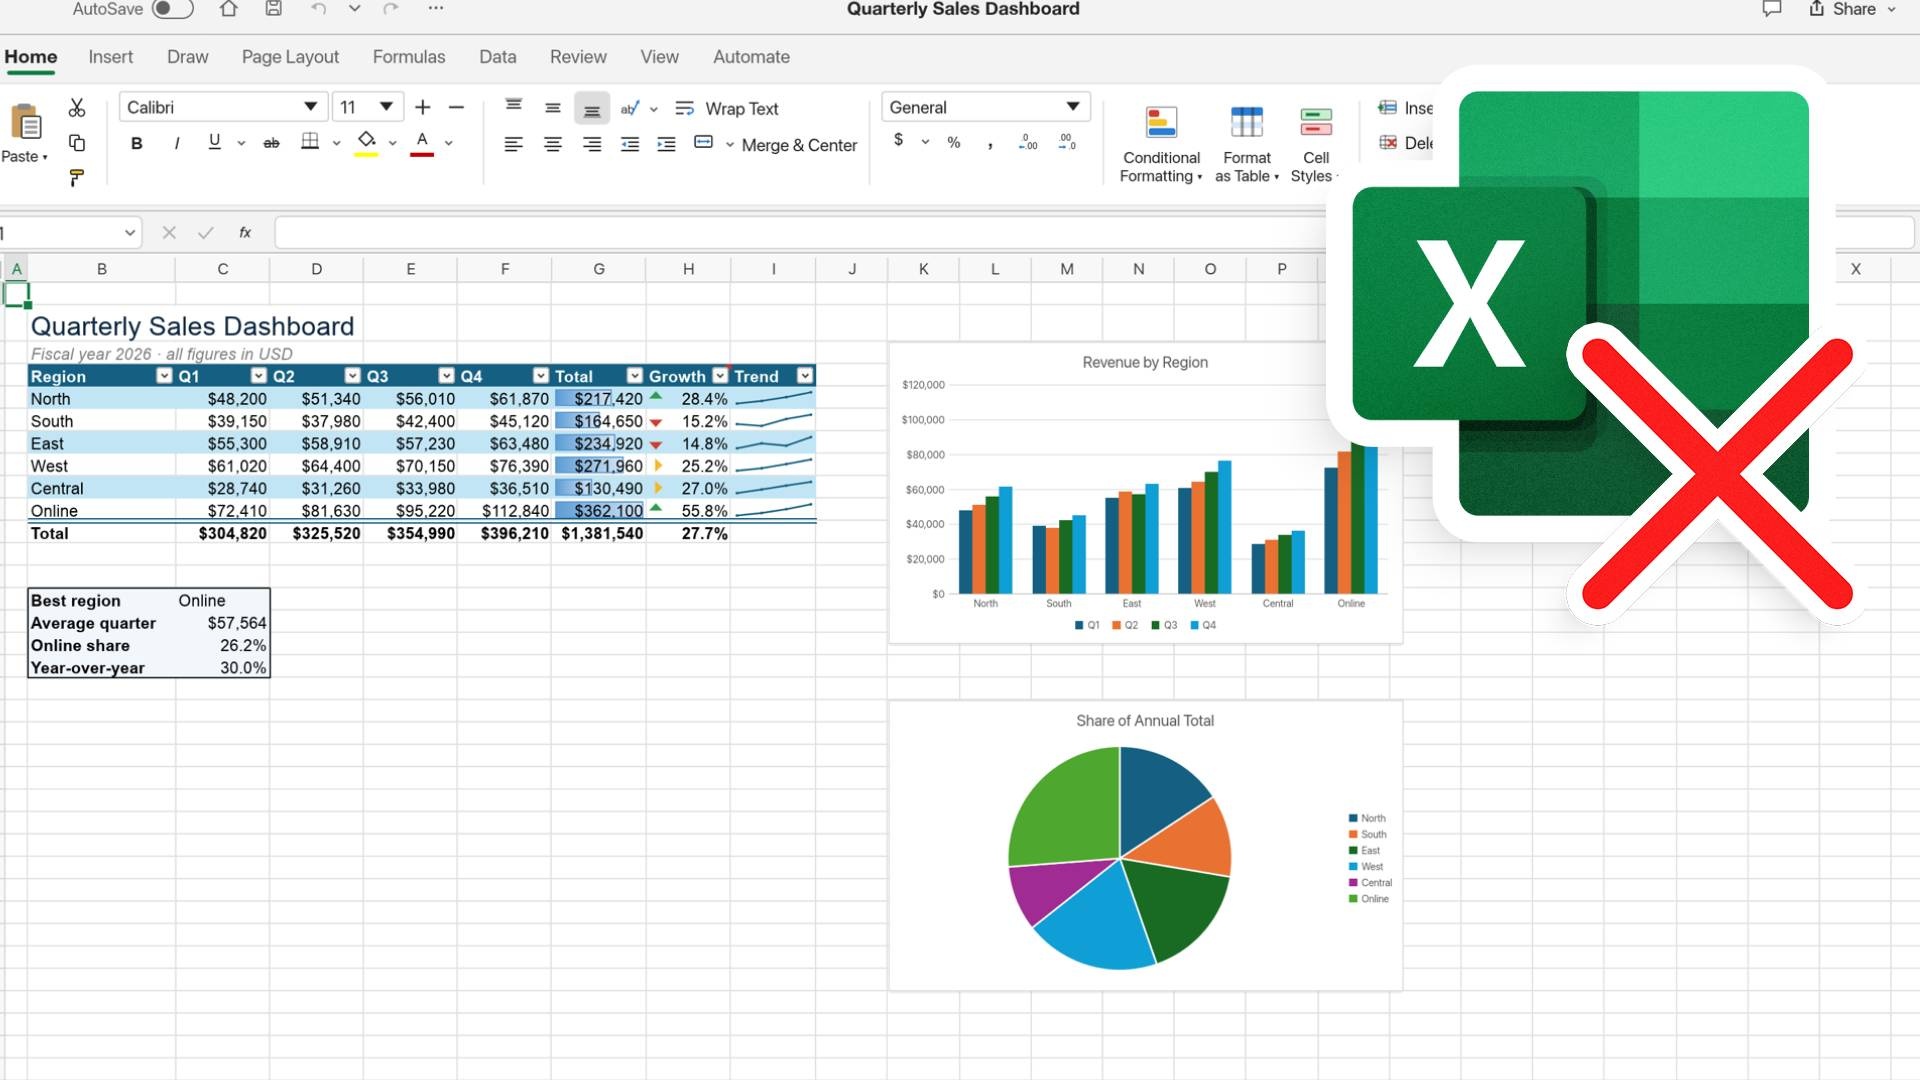Image resolution: width=1920 pixels, height=1080 pixels.
Task: Apply Bold formatting
Action: [x=137, y=143]
